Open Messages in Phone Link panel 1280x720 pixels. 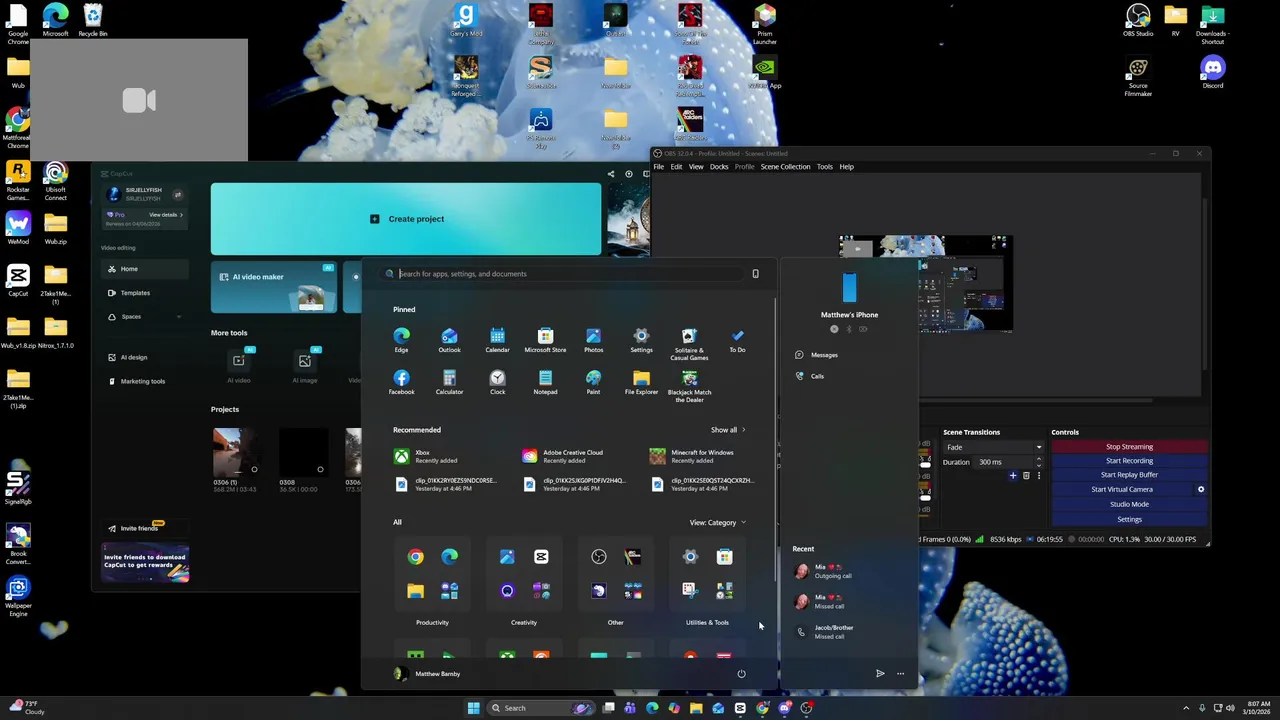[x=817, y=355]
